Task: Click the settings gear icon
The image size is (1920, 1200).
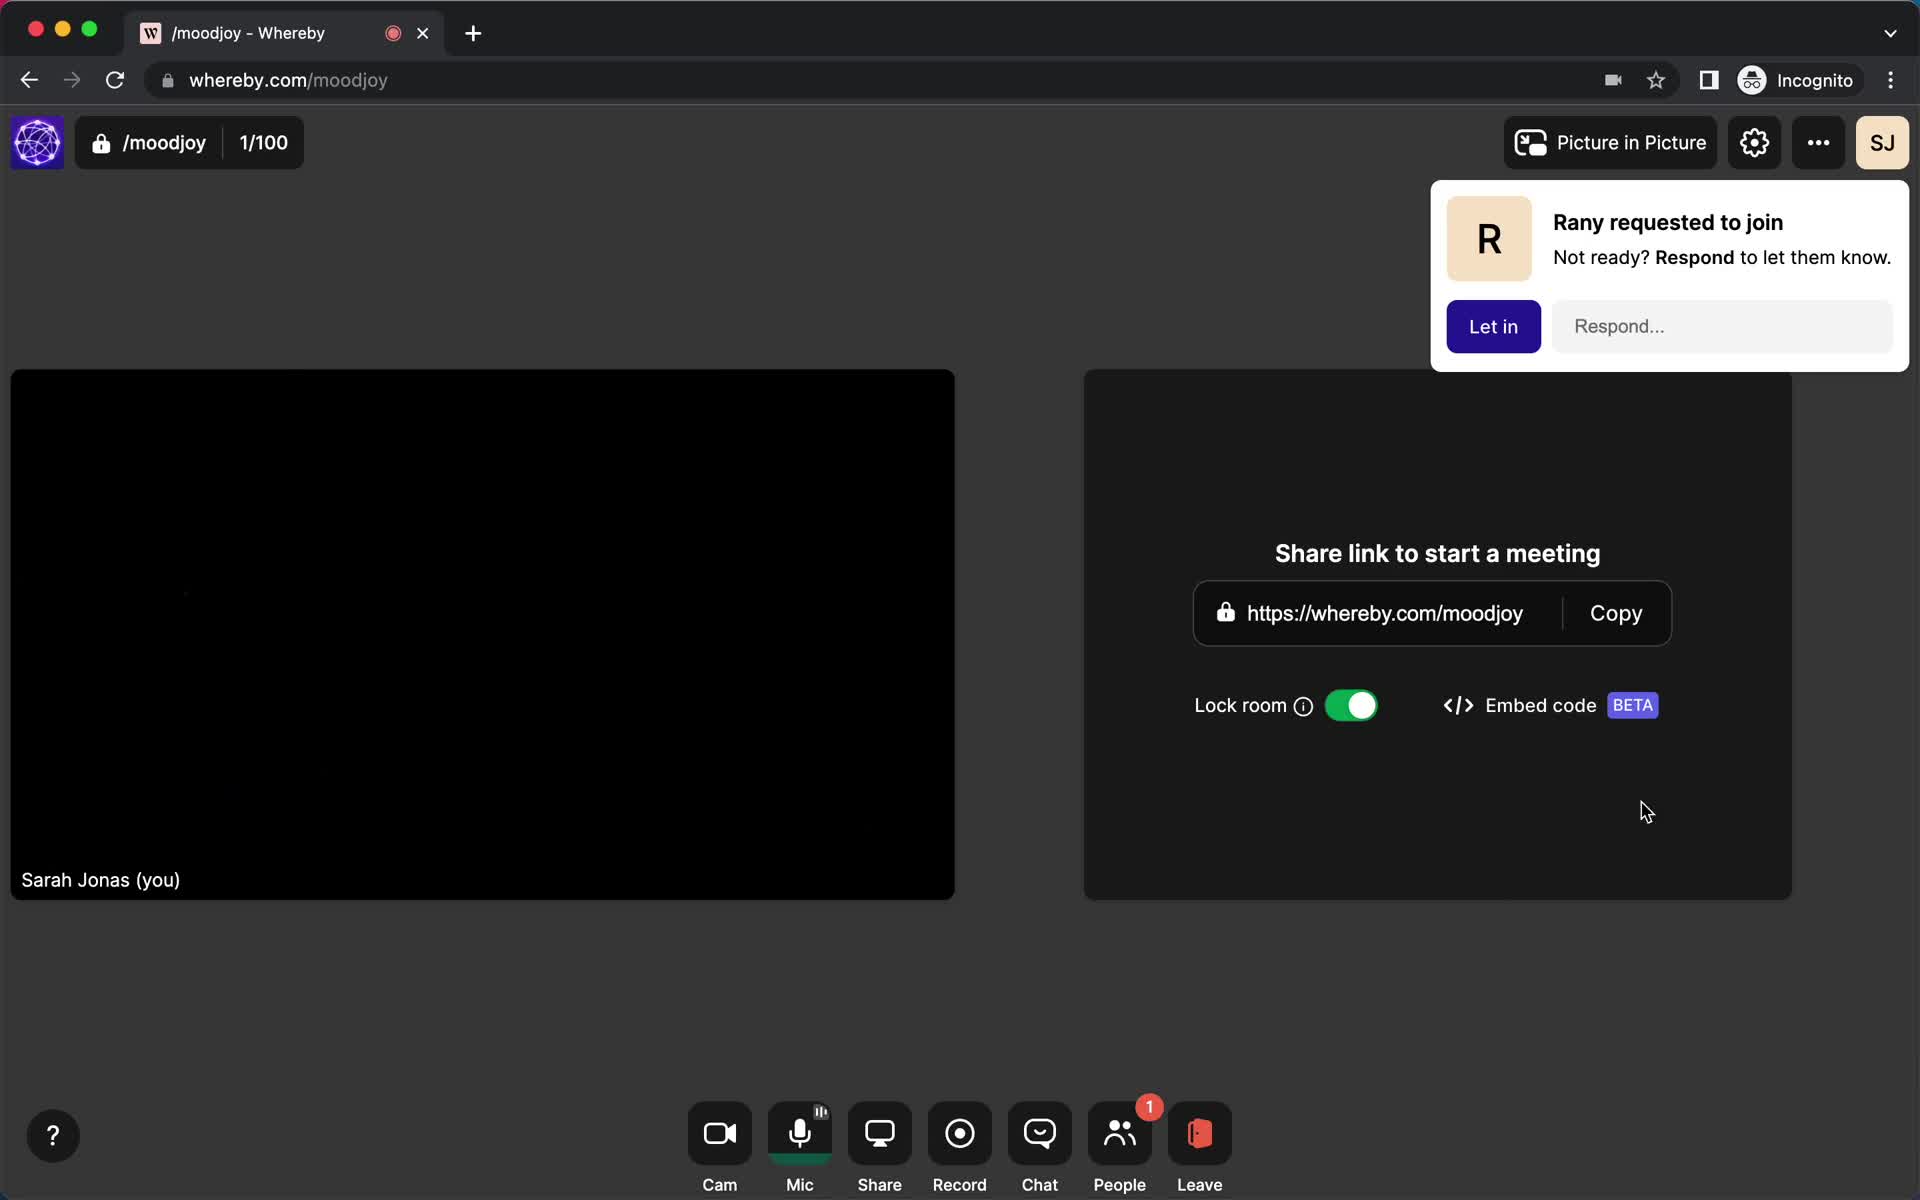Action: (x=1754, y=142)
